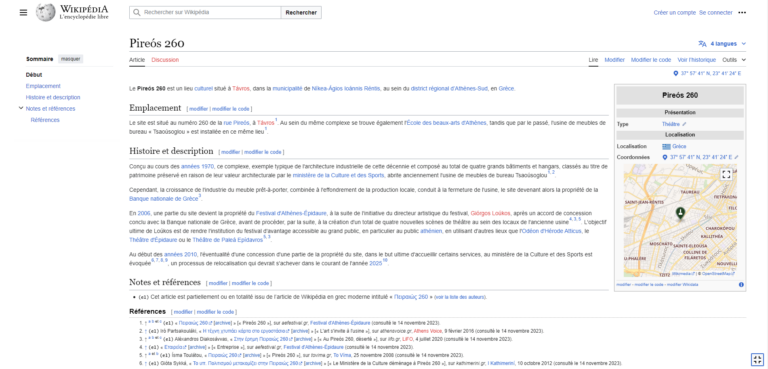The height and width of the screenshot is (369, 768).
Task: Open the three-dot personal tools menu
Action: [x=742, y=13]
